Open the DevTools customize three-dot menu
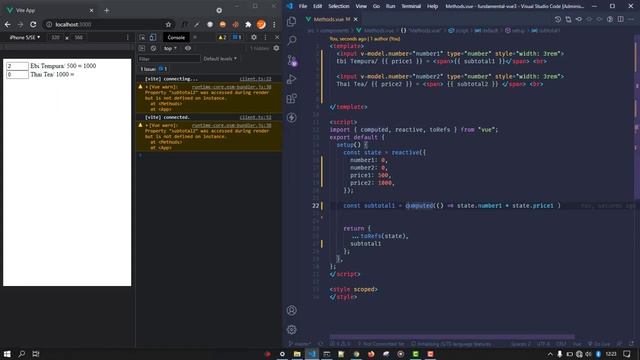The image size is (640, 360). [x=265, y=37]
